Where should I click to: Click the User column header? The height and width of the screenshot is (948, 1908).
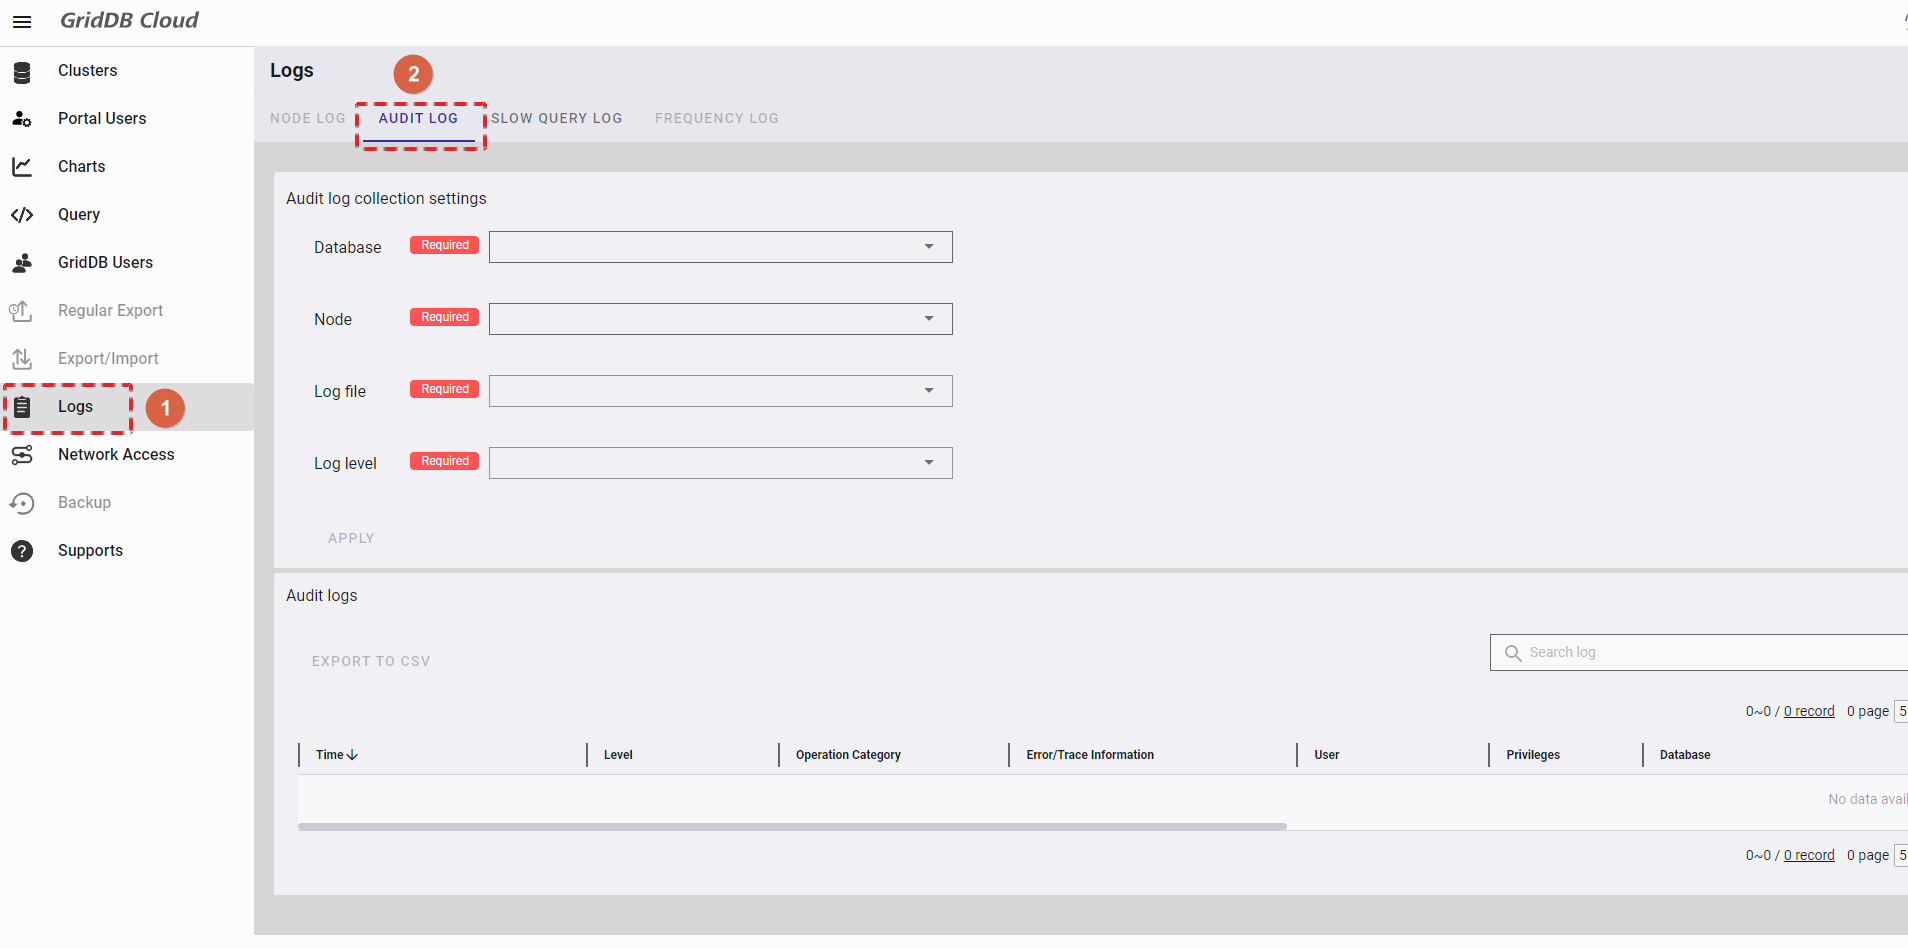click(x=1326, y=755)
